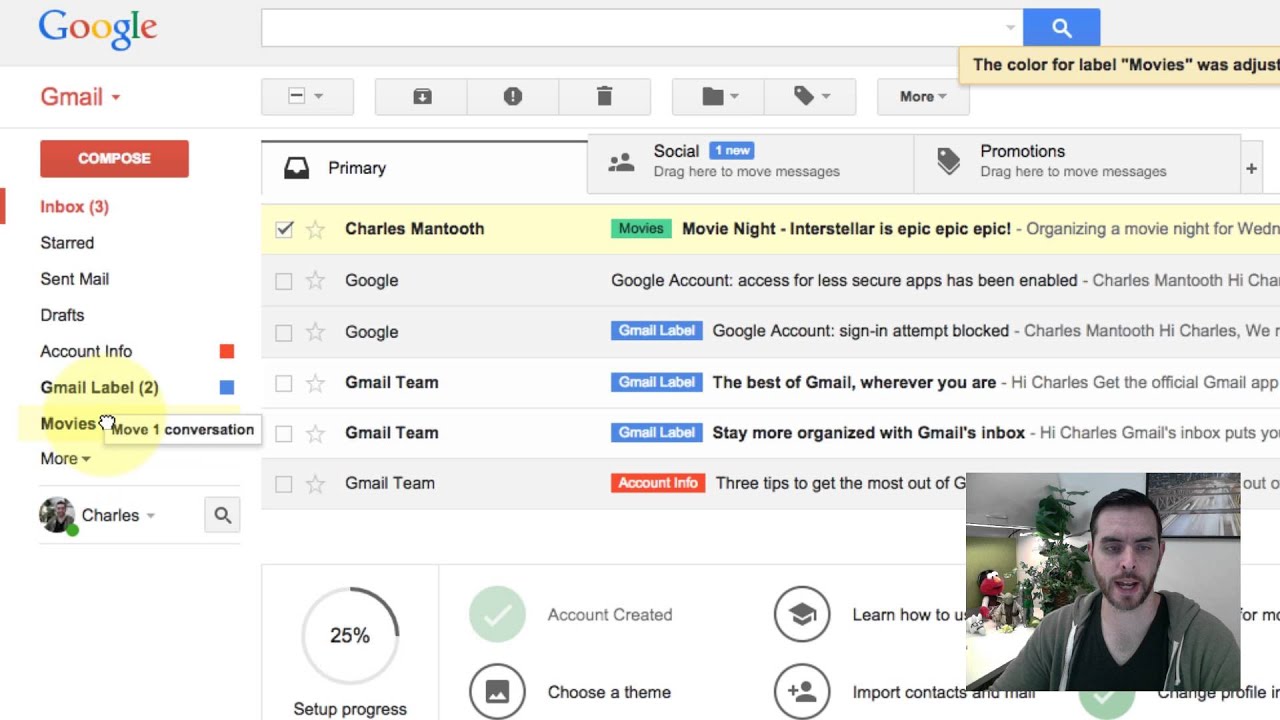Open the Gmail product dropdown
Screen dimensions: 1280x720
[x=80, y=97]
